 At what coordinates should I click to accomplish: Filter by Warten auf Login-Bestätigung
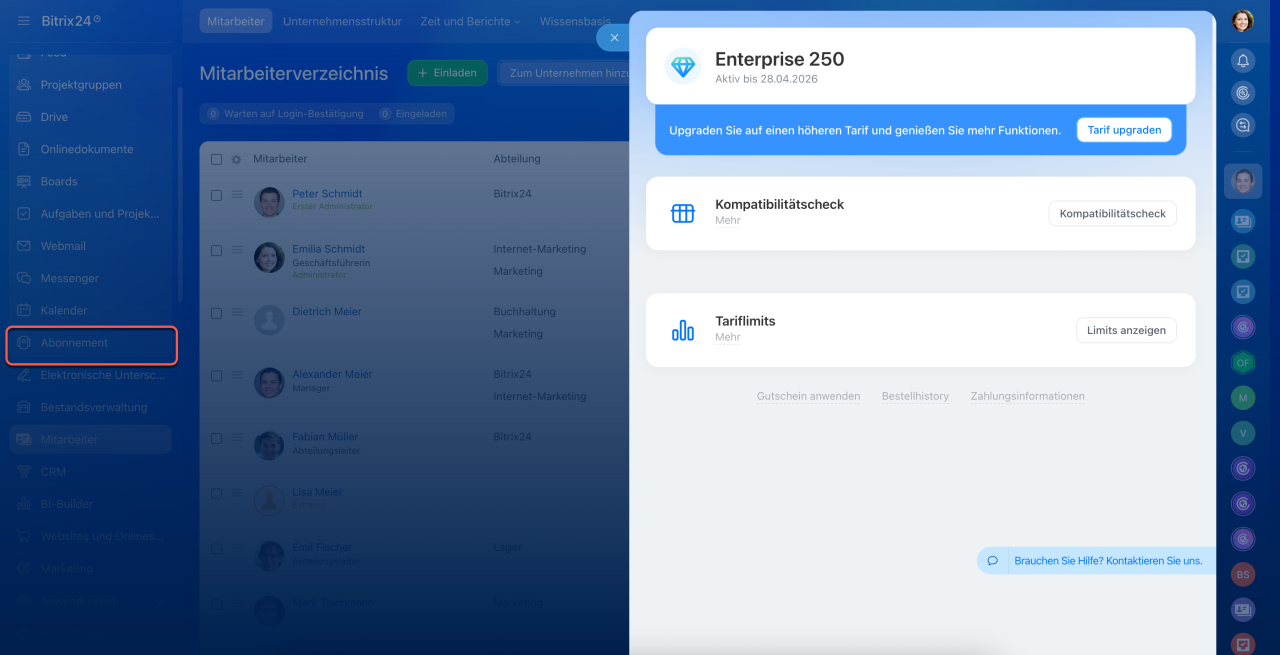coord(285,114)
